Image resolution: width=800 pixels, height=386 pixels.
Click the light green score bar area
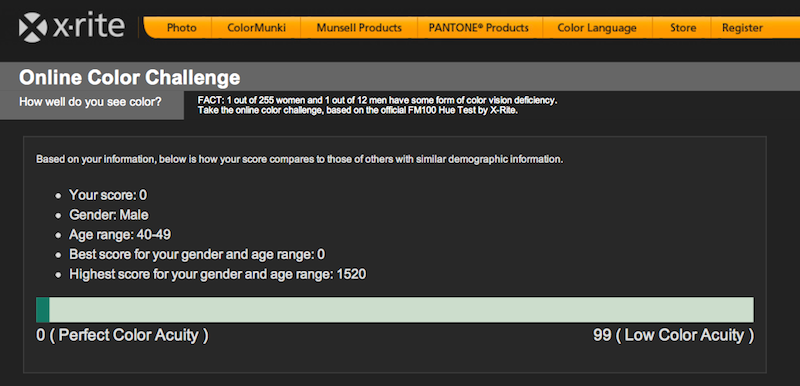click(401, 310)
